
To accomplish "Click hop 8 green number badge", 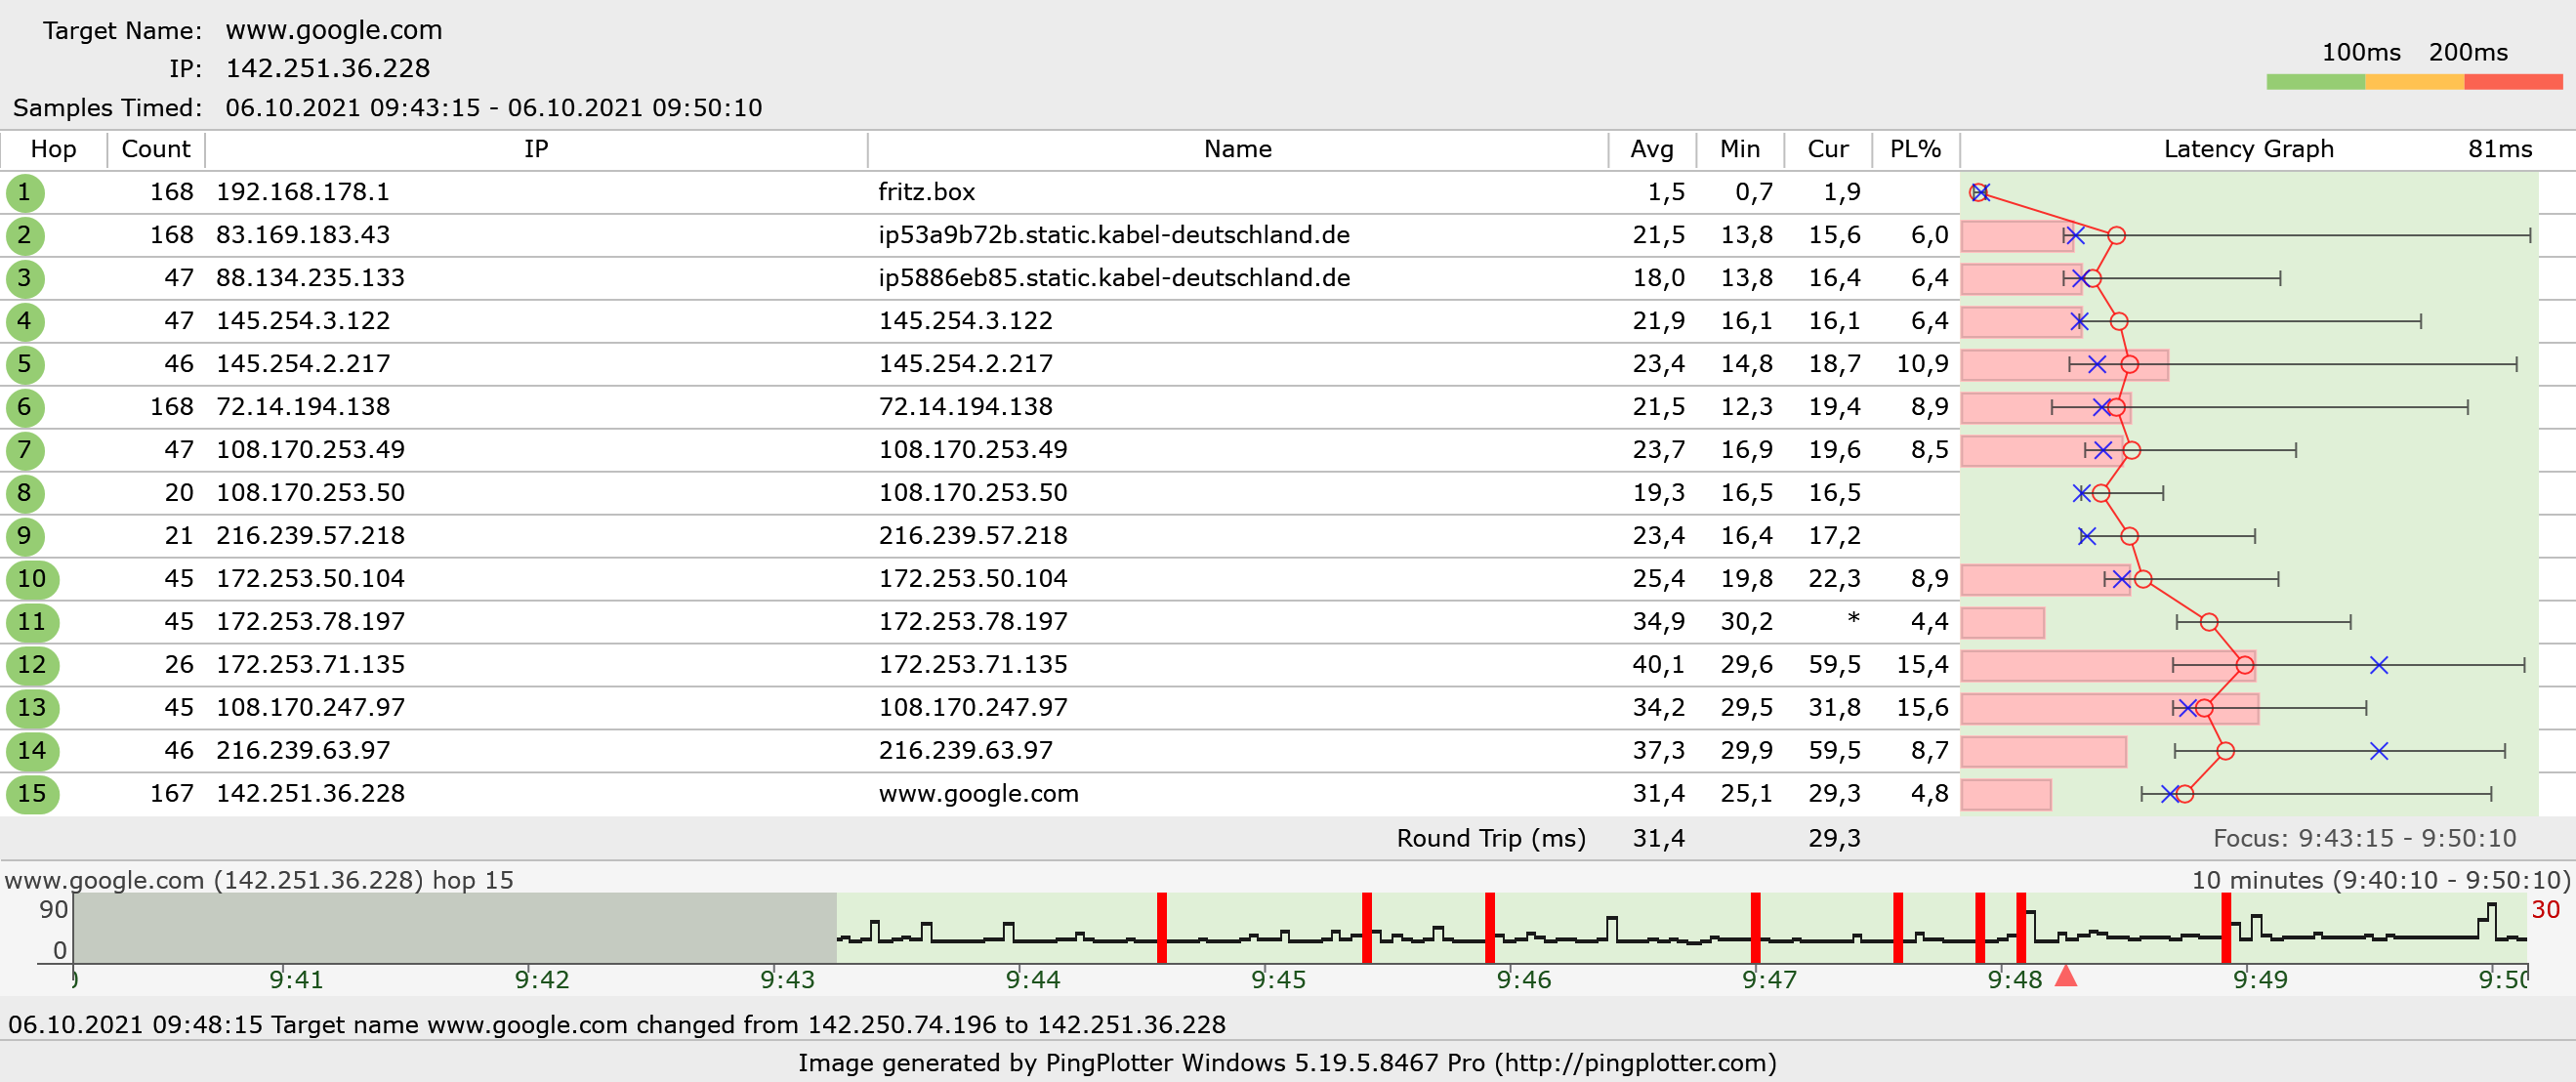I will pos(24,493).
